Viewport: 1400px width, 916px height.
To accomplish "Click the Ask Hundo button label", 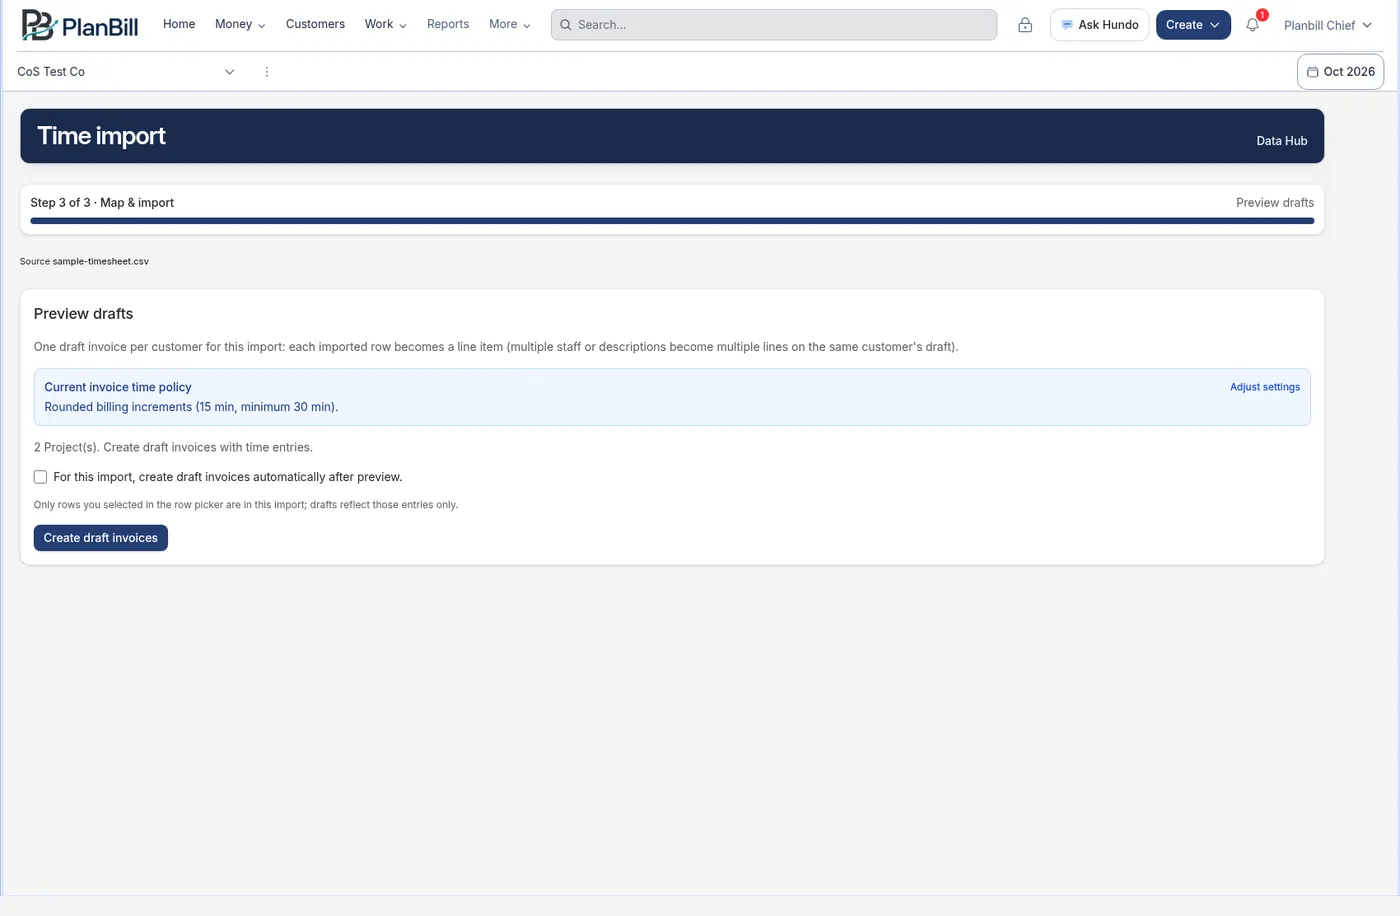I will click(x=1108, y=25).
